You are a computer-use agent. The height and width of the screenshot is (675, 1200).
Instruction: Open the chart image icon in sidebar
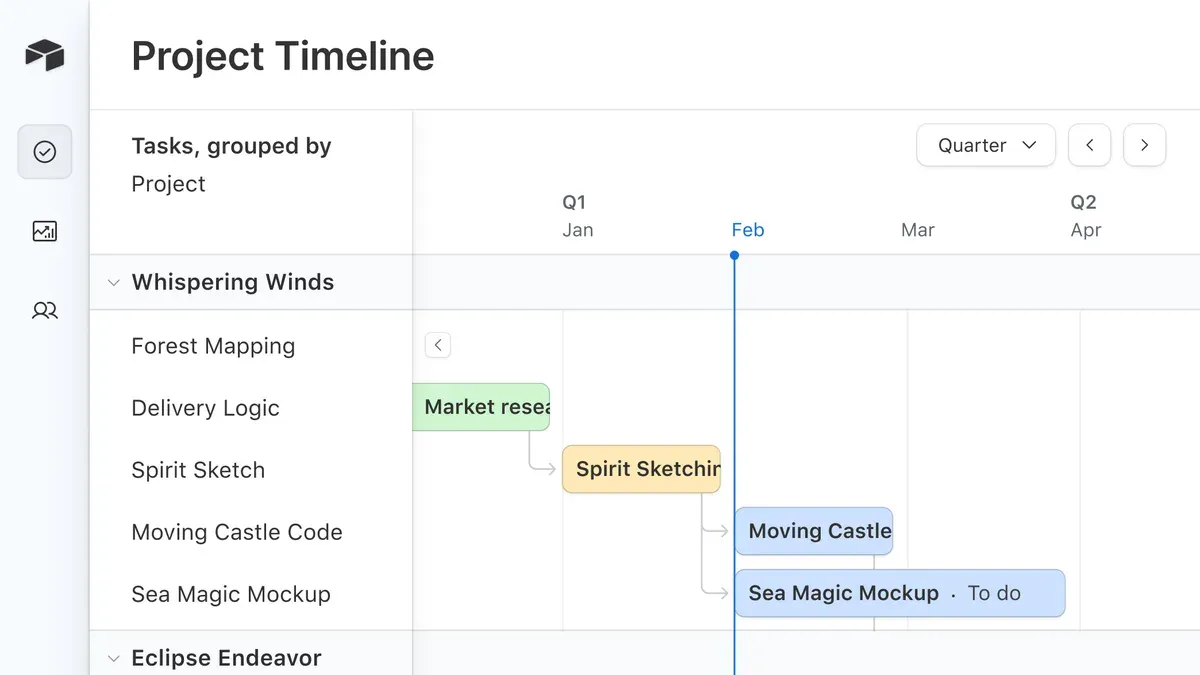coord(45,232)
